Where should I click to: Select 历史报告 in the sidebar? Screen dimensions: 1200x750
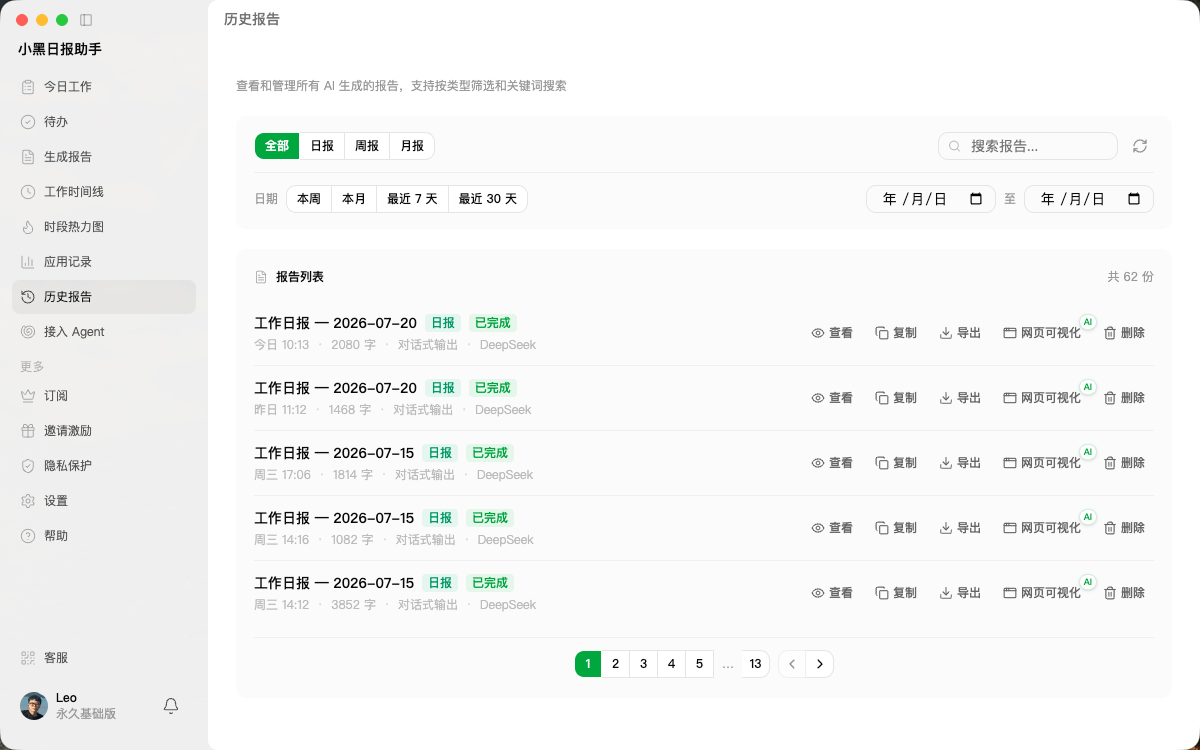pyautogui.click(x=104, y=297)
